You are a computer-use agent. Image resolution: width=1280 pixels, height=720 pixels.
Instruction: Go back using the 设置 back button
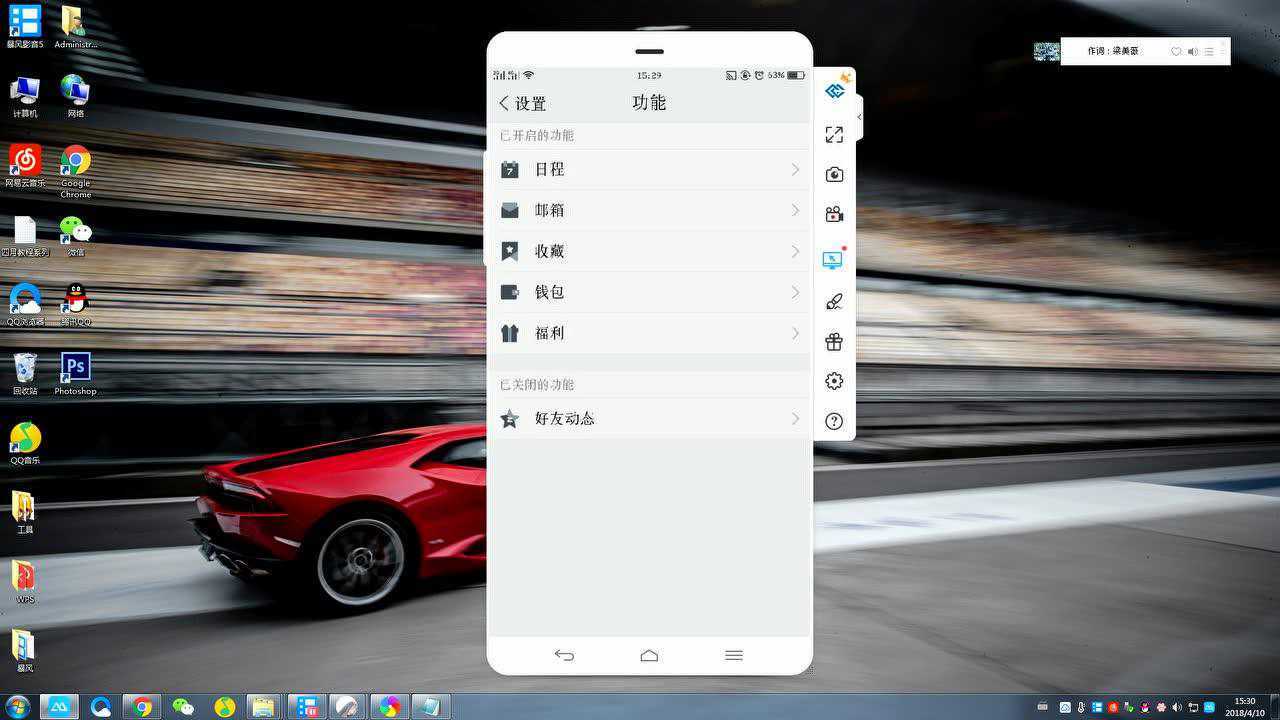pyautogui.click(x=520, y=103)
